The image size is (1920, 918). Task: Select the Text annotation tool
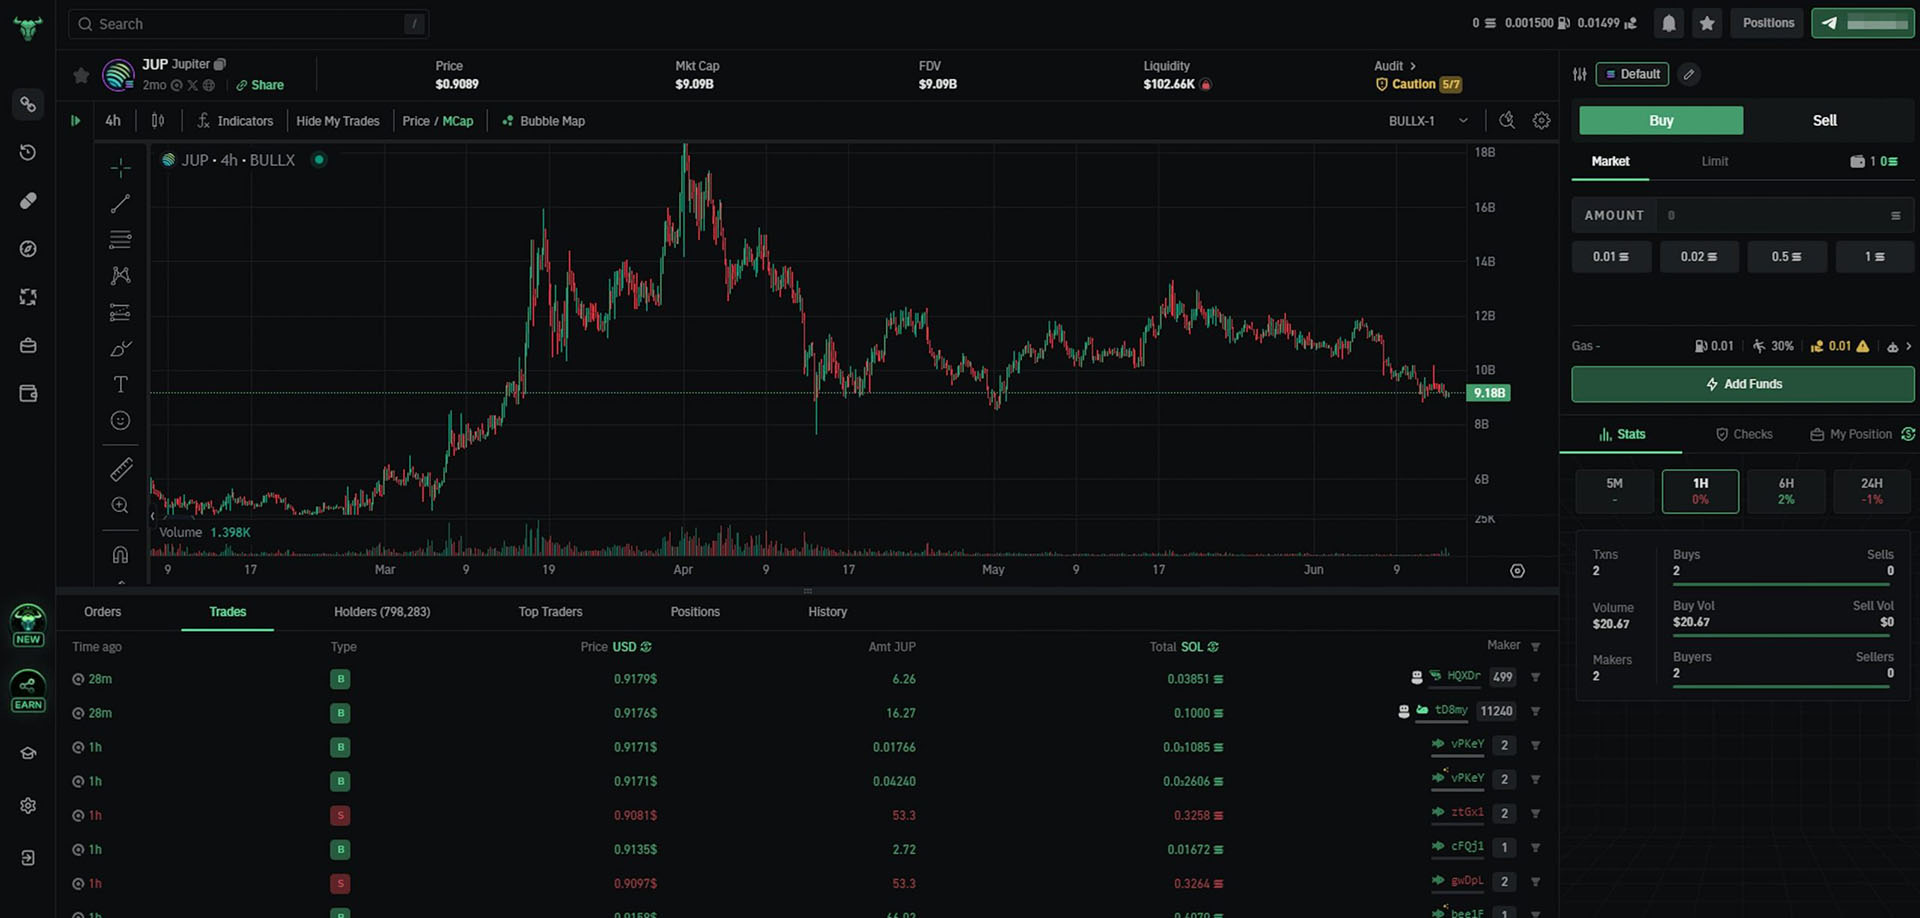(120, 385)
